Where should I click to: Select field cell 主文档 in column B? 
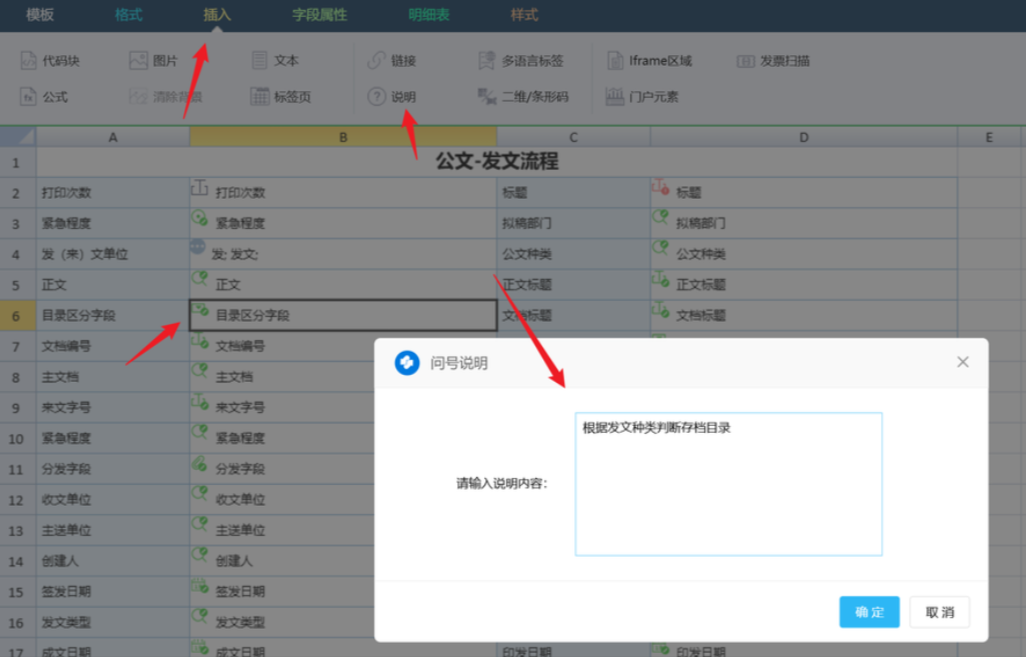(x=282, y=377)
